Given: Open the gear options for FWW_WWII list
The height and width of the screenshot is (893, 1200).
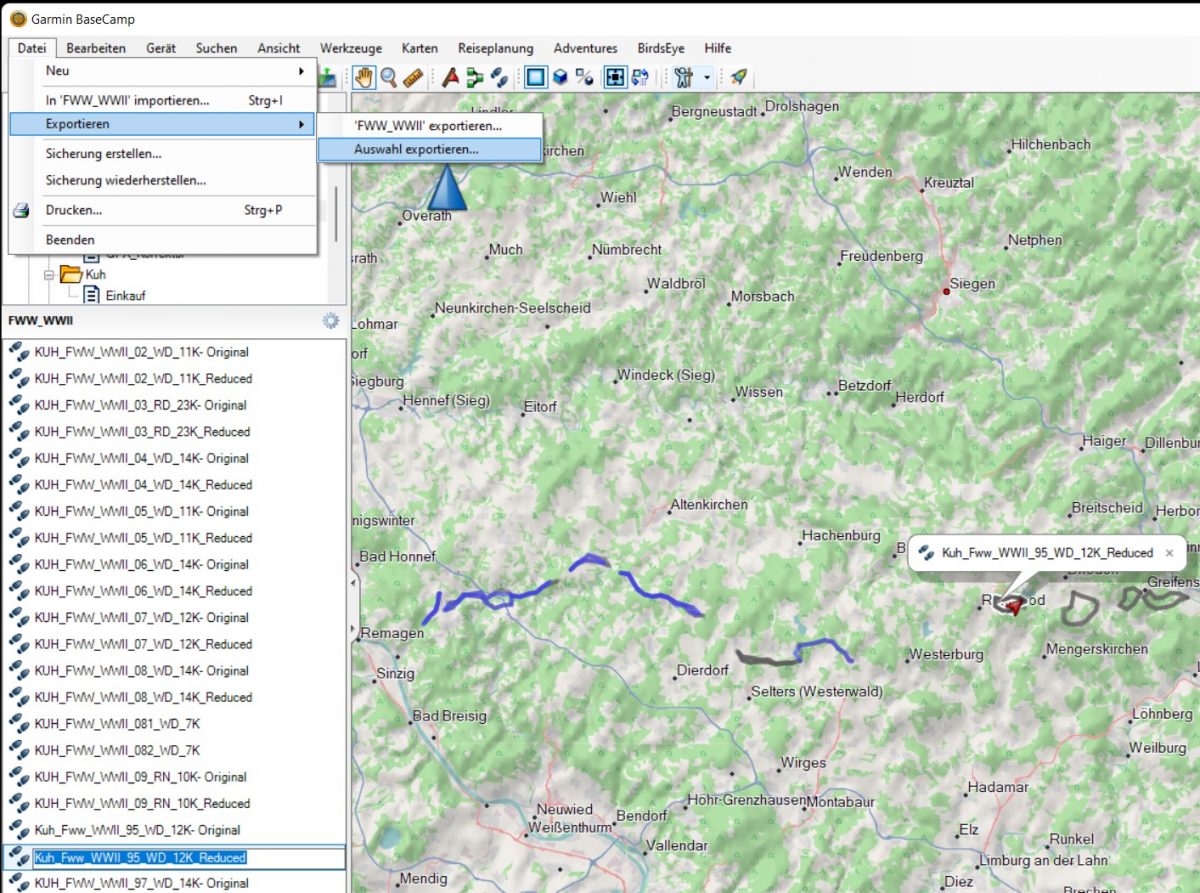Looking at the screenshot, I should coord(330,321).
